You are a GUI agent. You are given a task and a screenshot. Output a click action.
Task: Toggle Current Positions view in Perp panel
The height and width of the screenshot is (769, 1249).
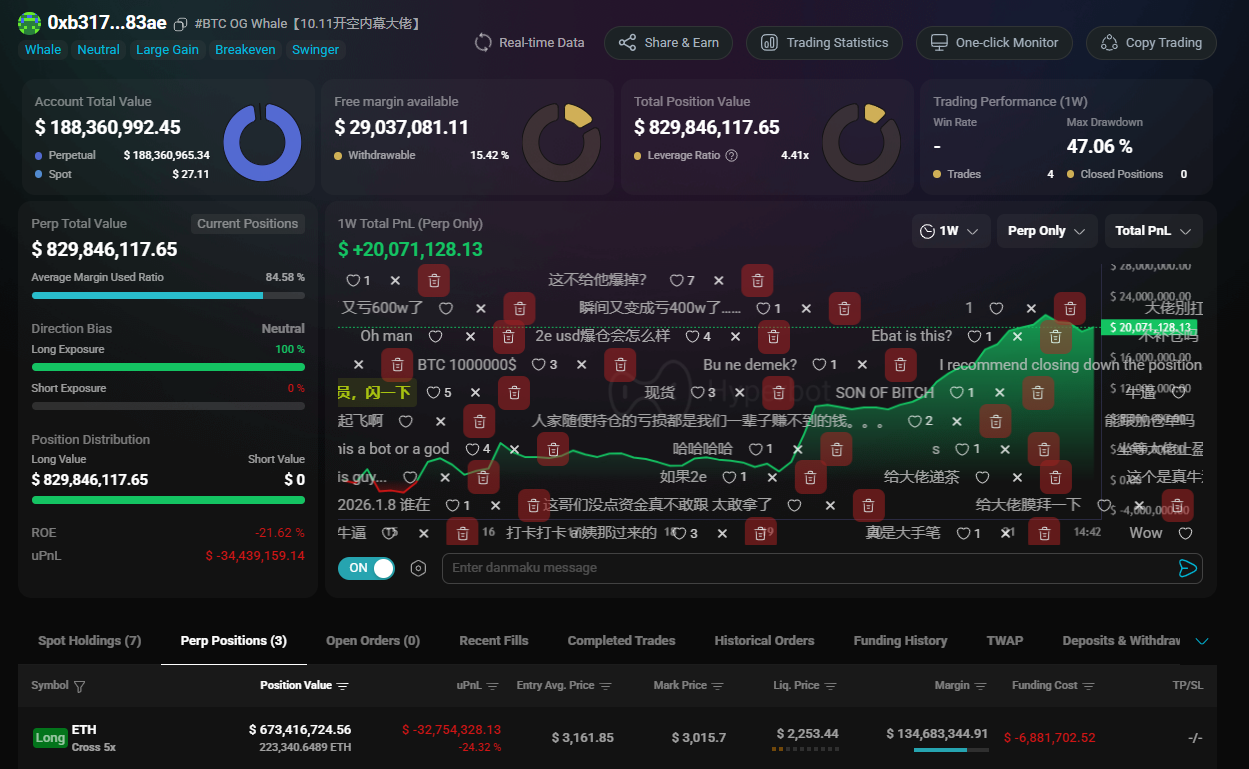click(x=247, y=224)
